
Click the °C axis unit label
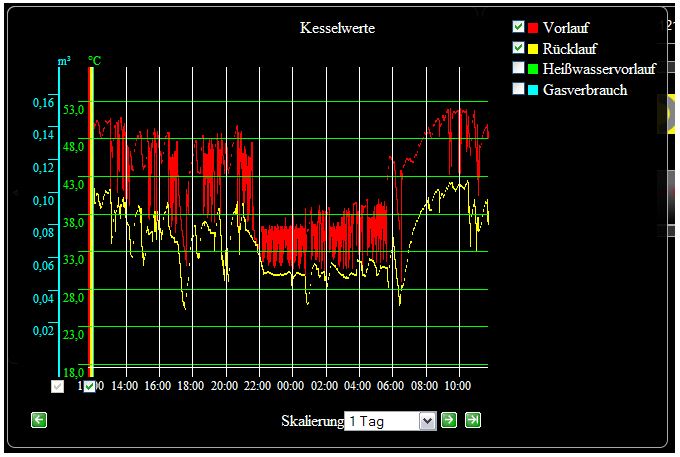[x=94, y=61]
